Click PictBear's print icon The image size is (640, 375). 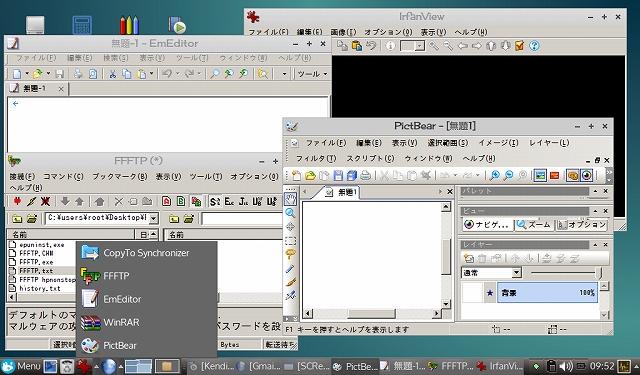(x=366, y=175)
